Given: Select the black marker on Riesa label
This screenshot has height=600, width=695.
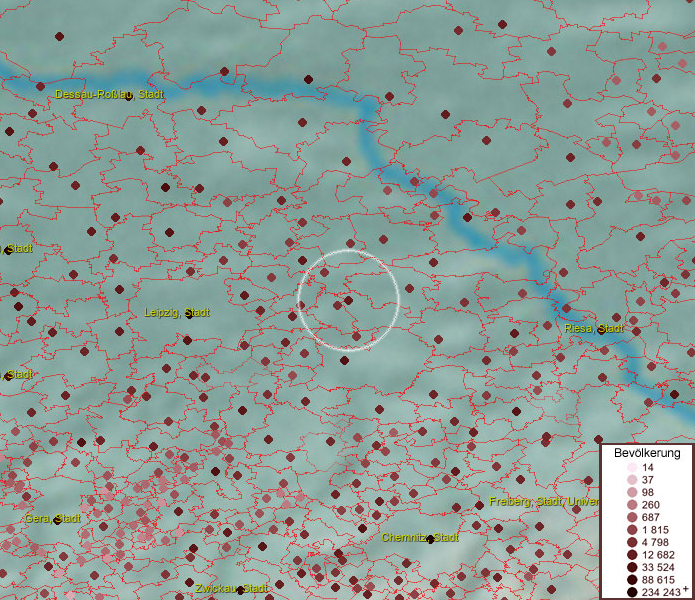Looking at the screenshot, I should (x=601, y=330).
